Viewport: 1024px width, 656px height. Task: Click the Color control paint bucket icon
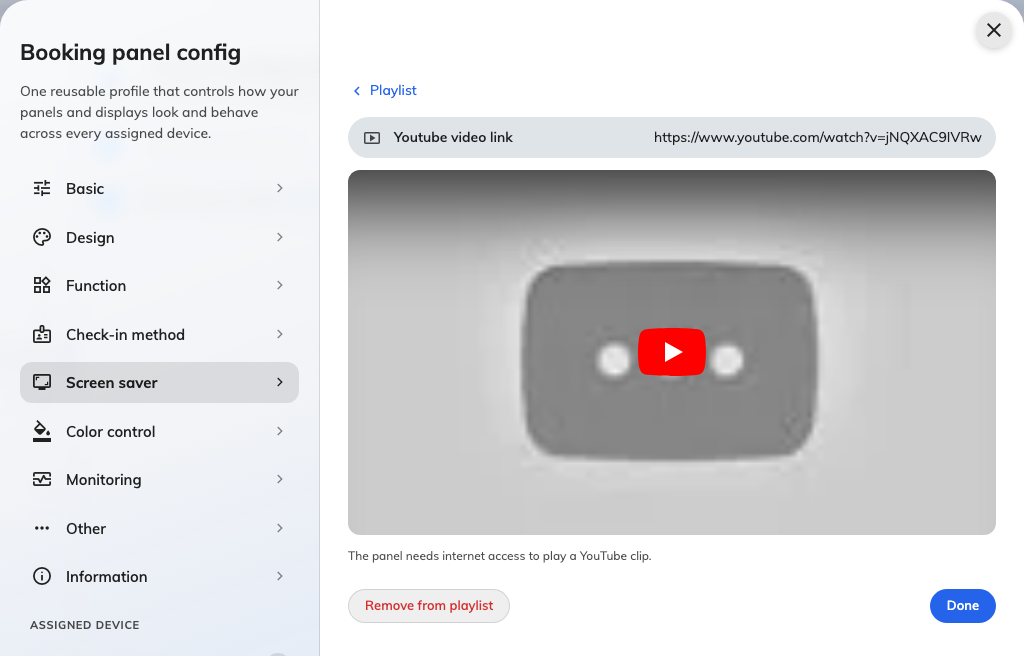pos(42,431)
